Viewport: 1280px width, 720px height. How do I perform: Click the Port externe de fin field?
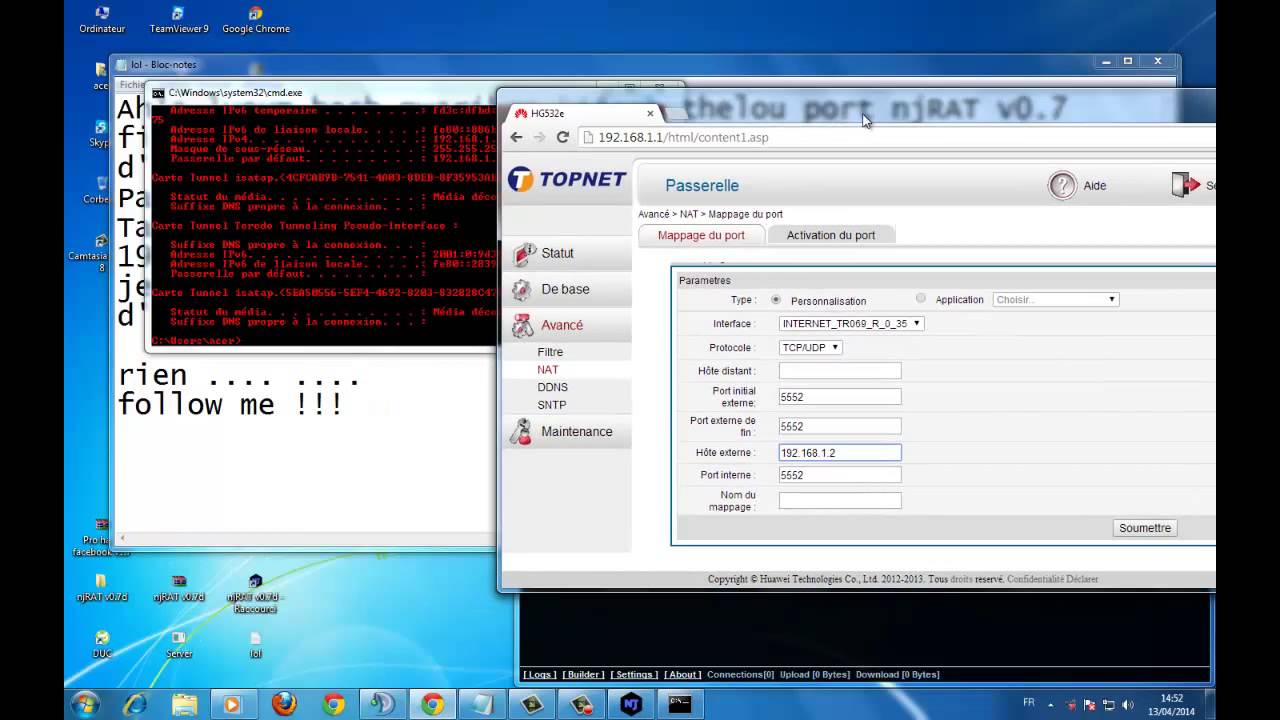840,426
